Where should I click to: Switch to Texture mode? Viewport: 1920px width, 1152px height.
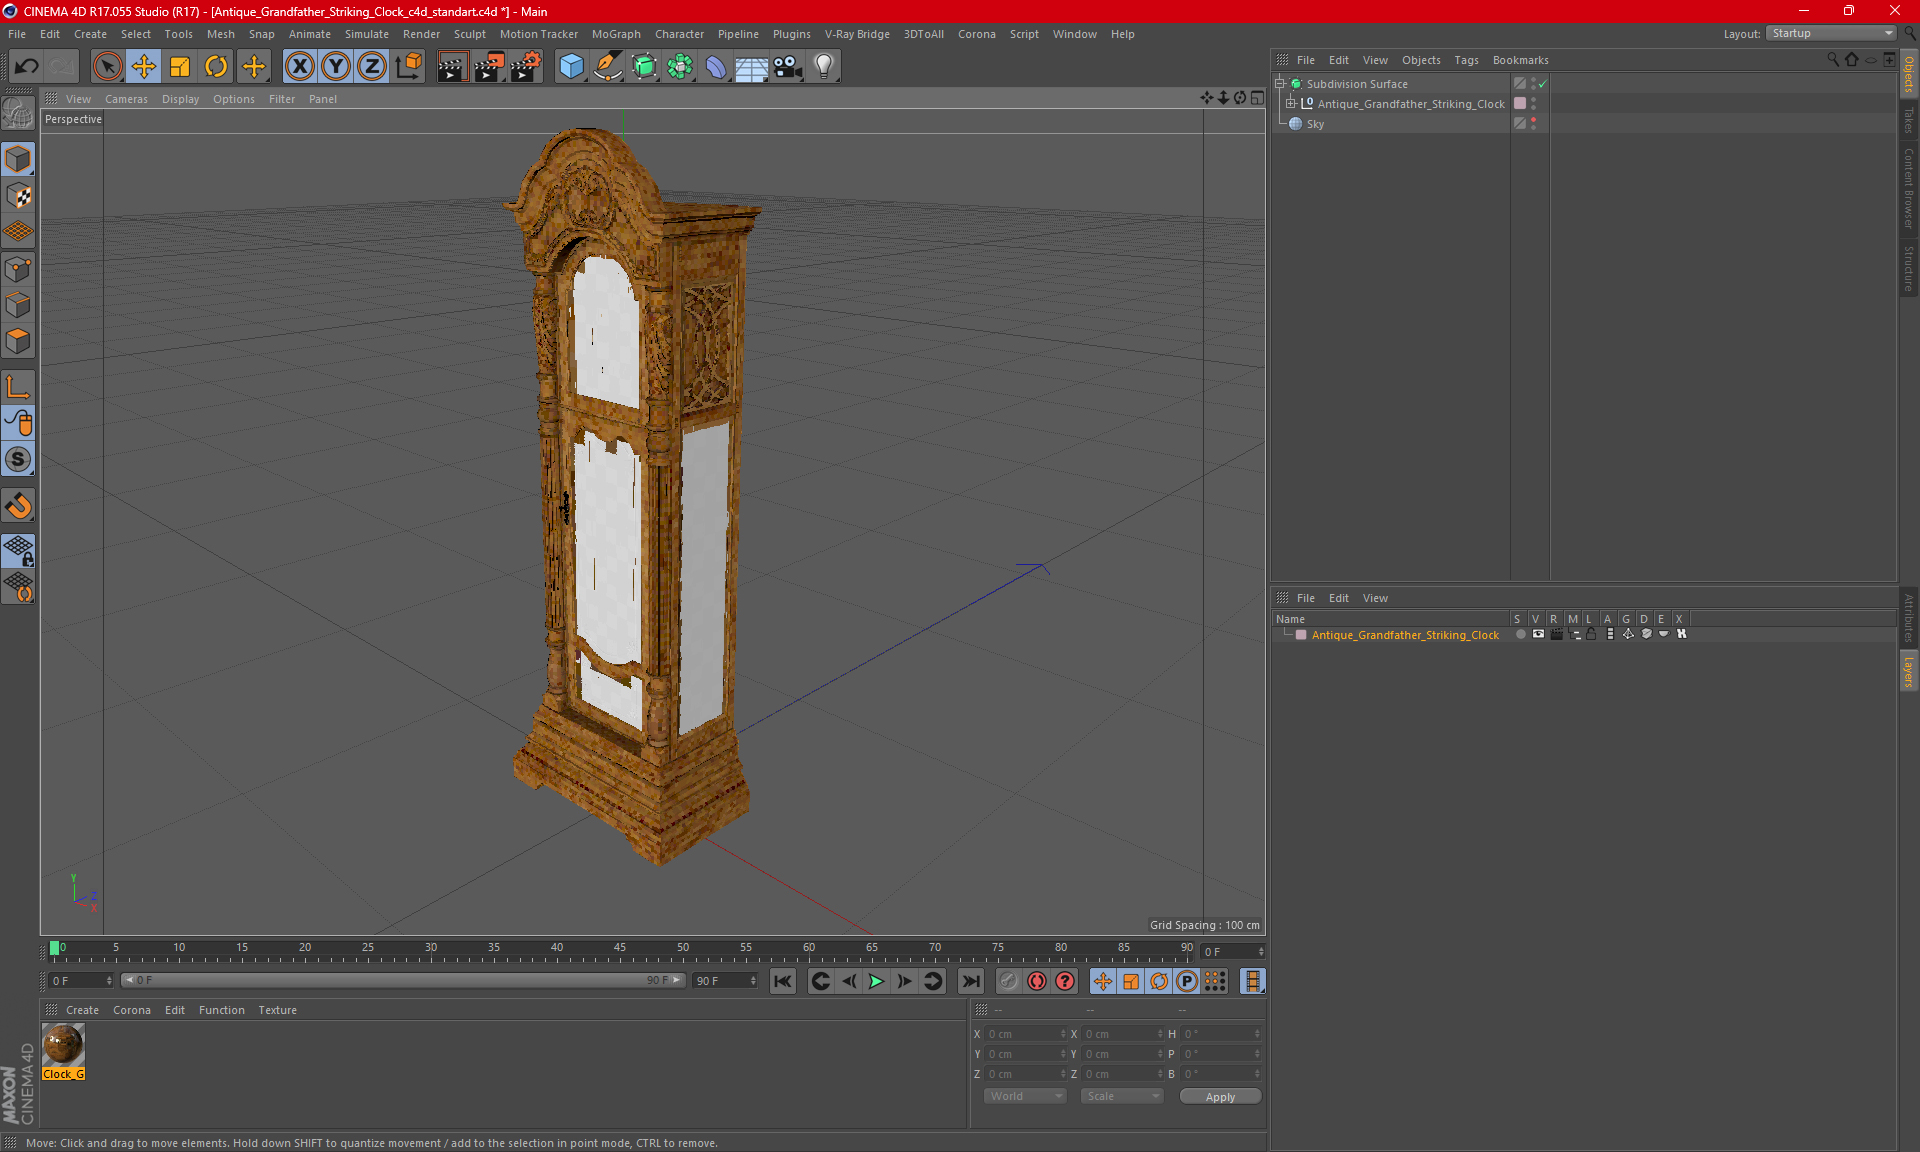tap(18, 196)
